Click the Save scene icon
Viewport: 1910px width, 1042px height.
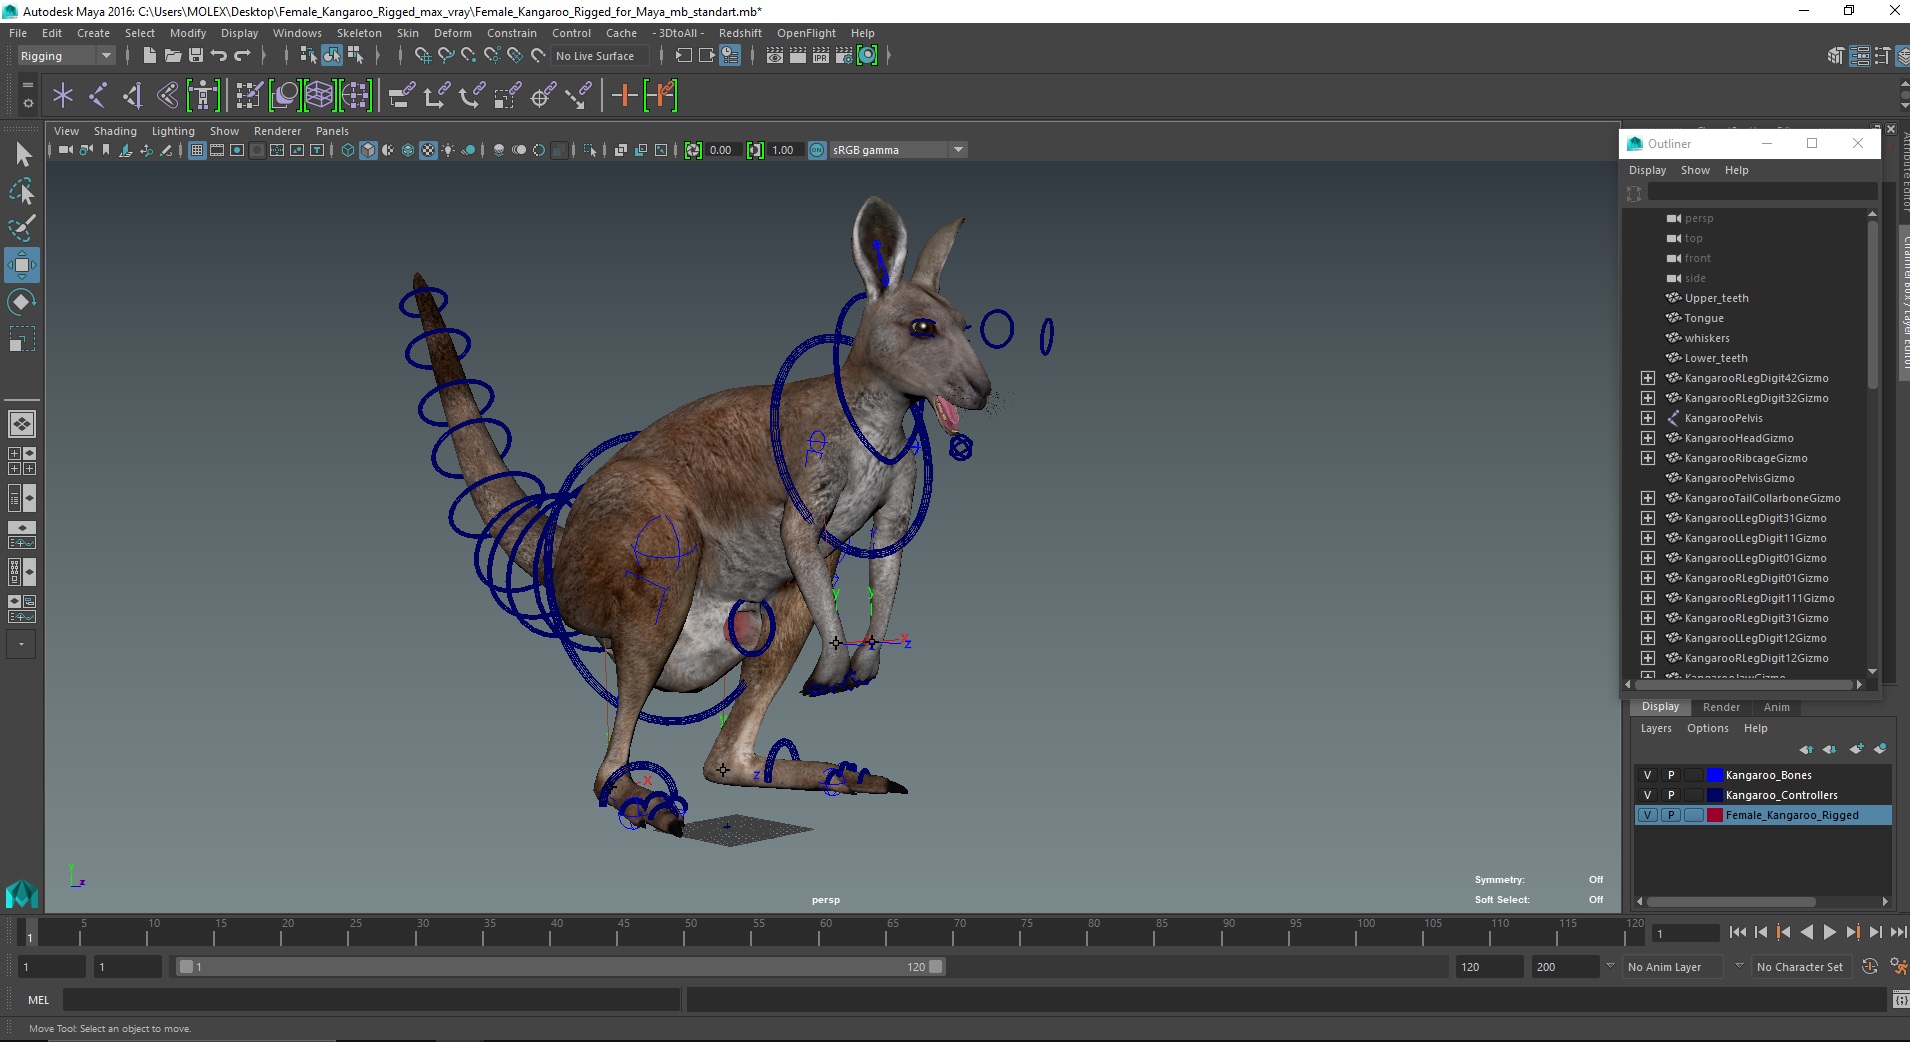[x=196, y=56]
